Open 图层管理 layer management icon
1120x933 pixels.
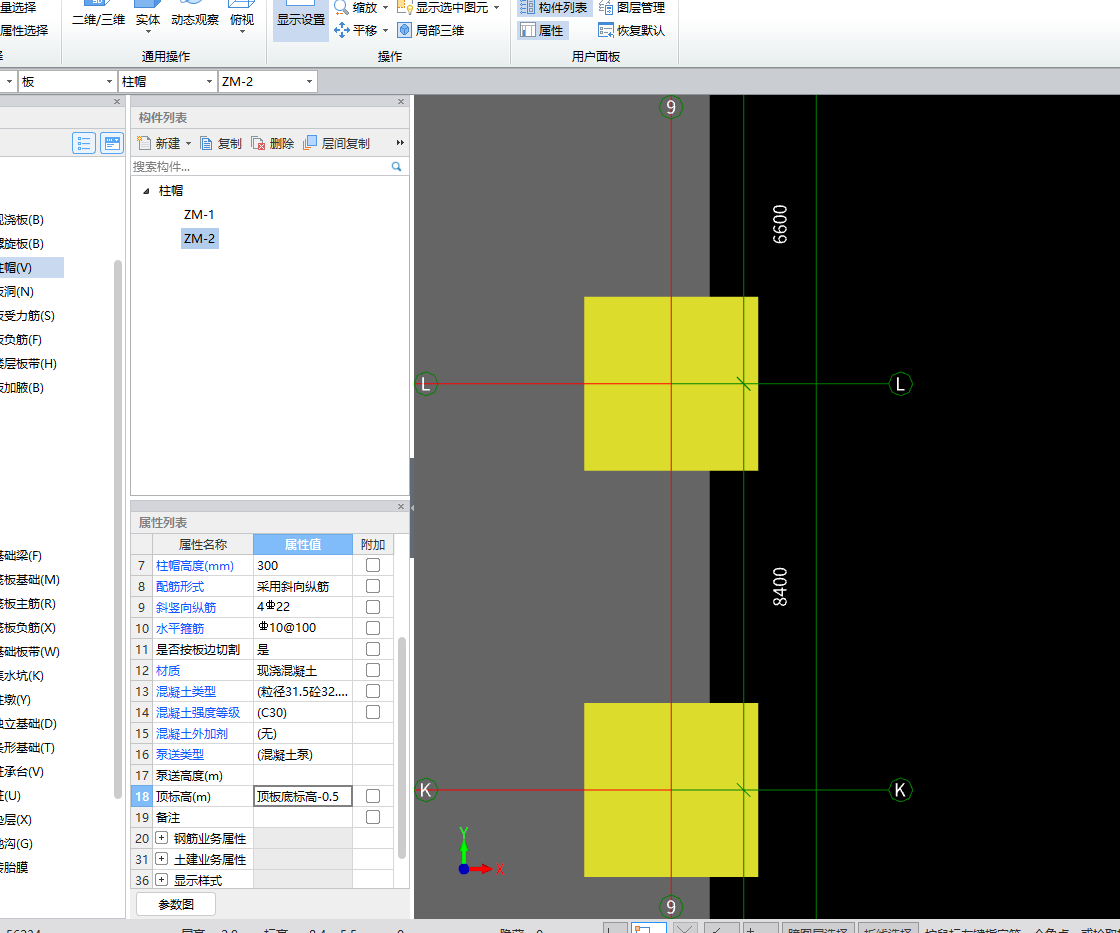coord(606,8)
